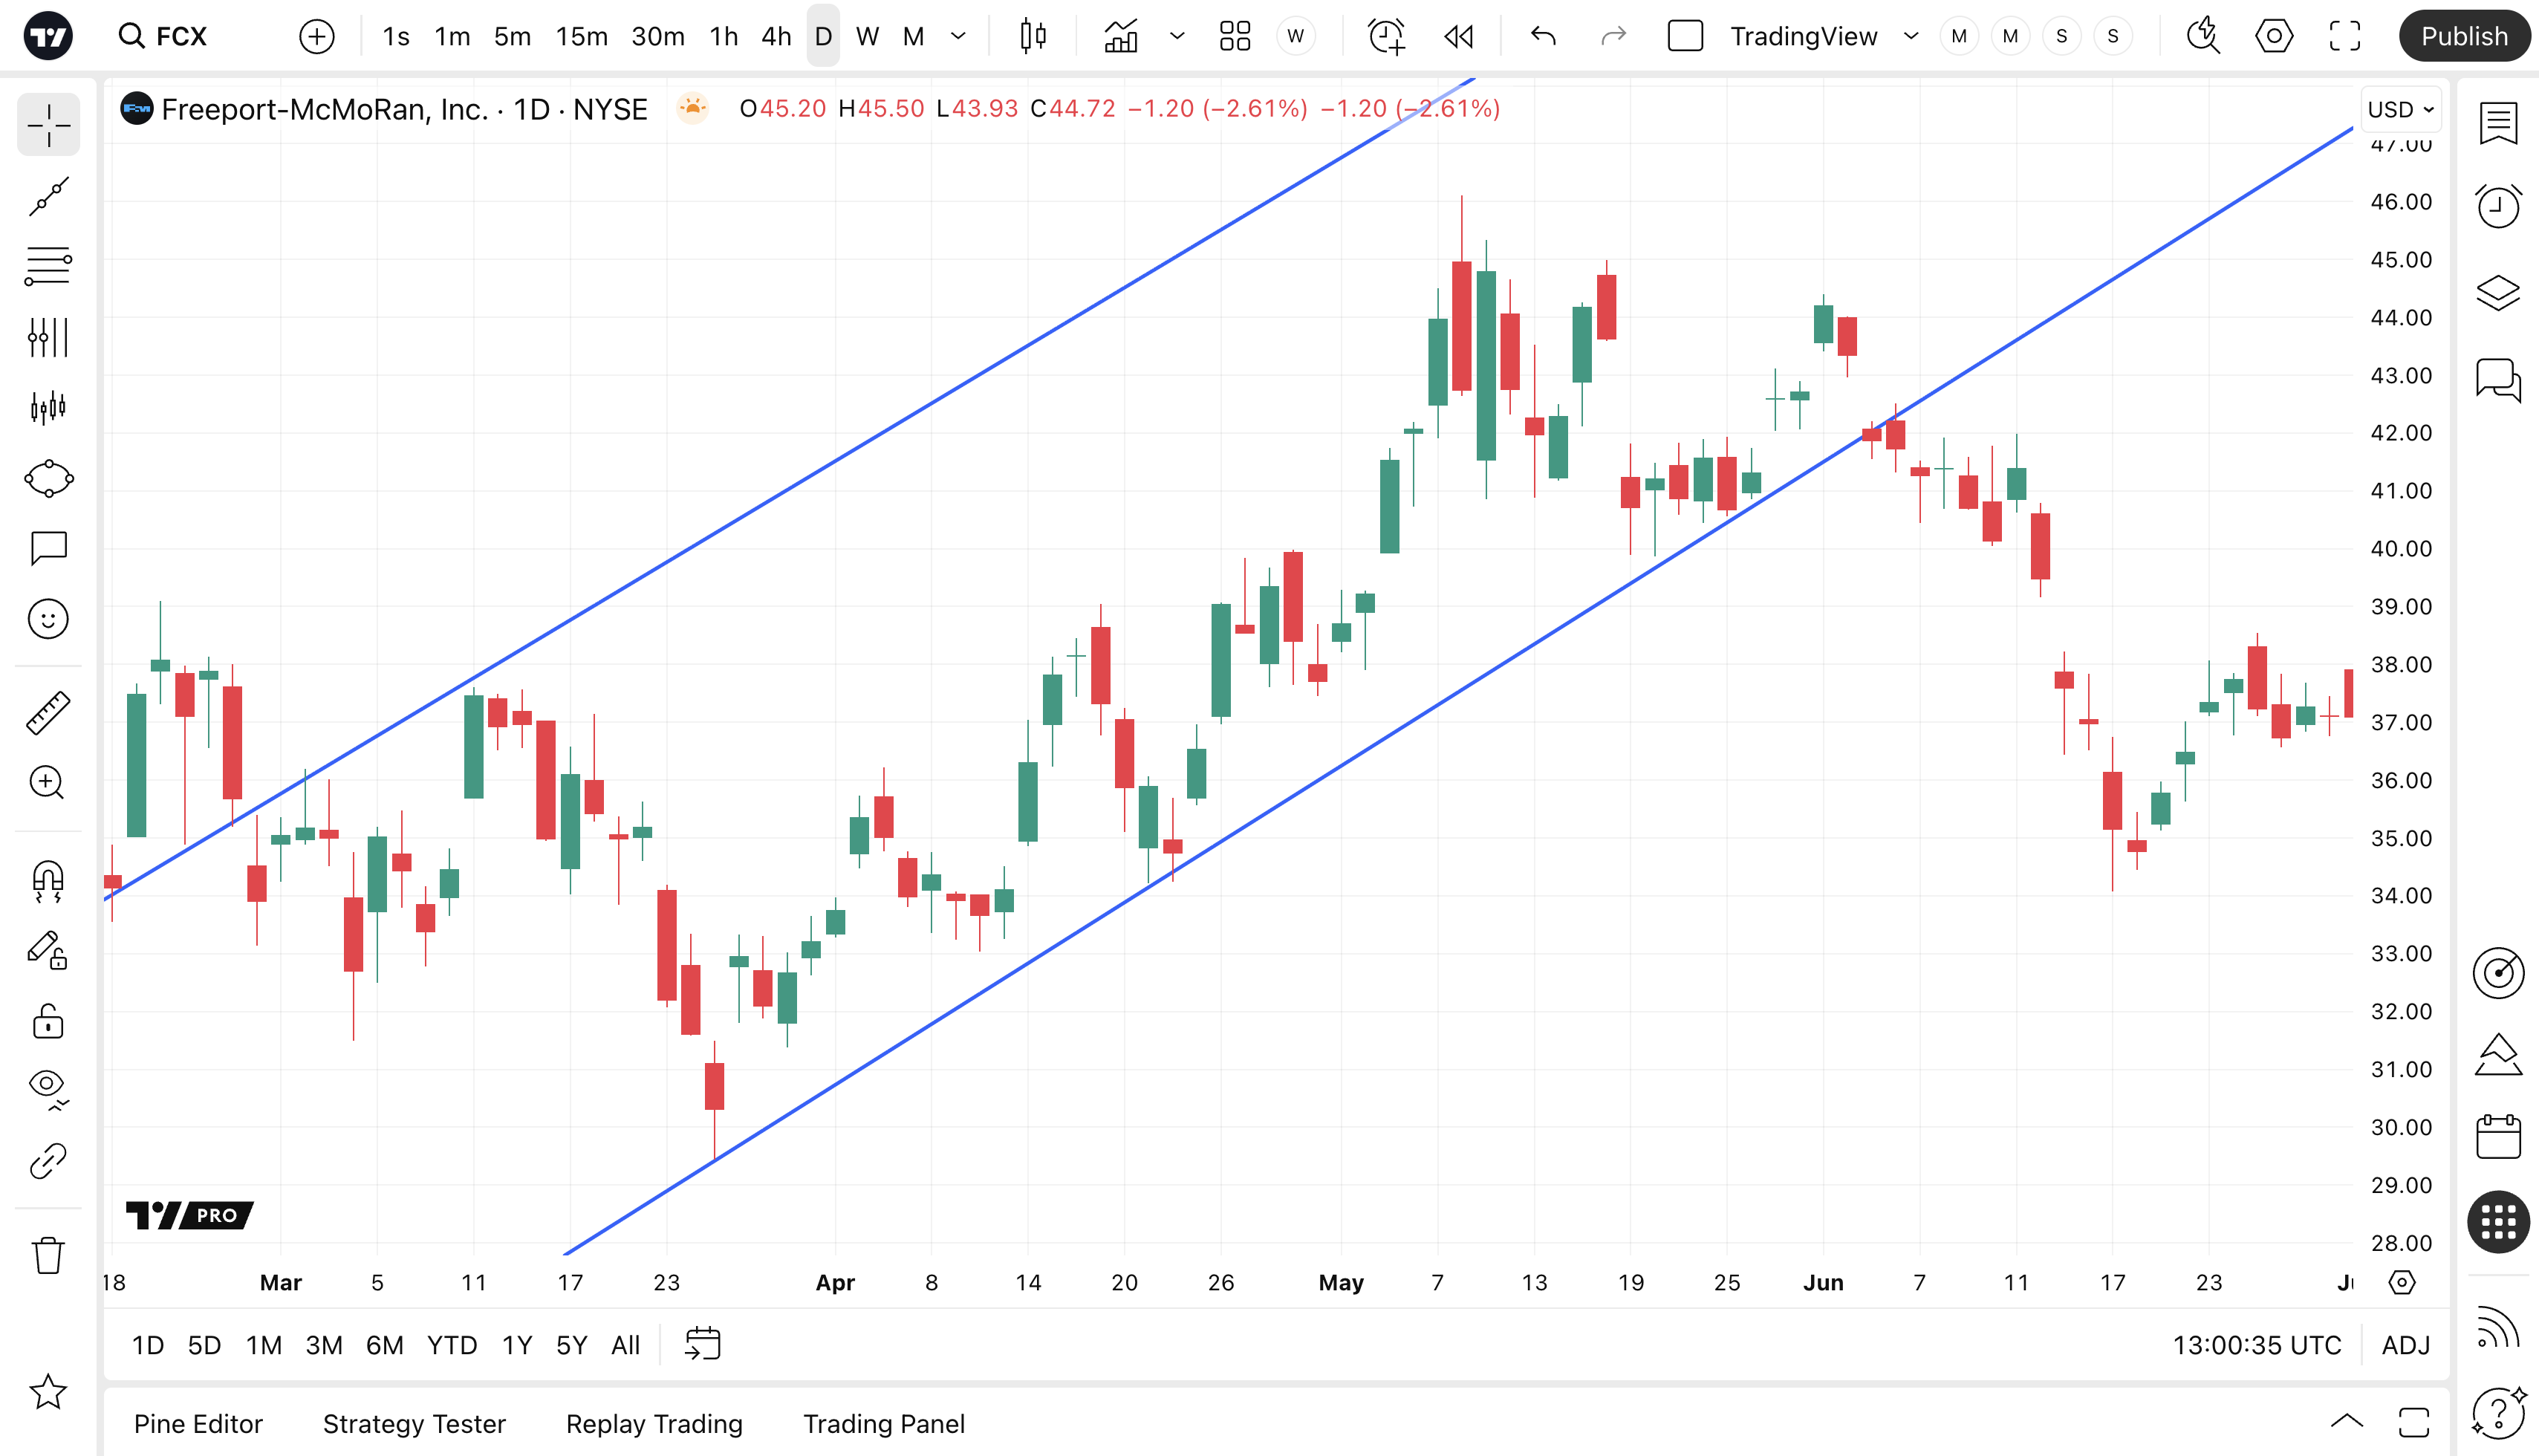
Task: Open the emoji icons tool
Action: (x=48, y=619)
